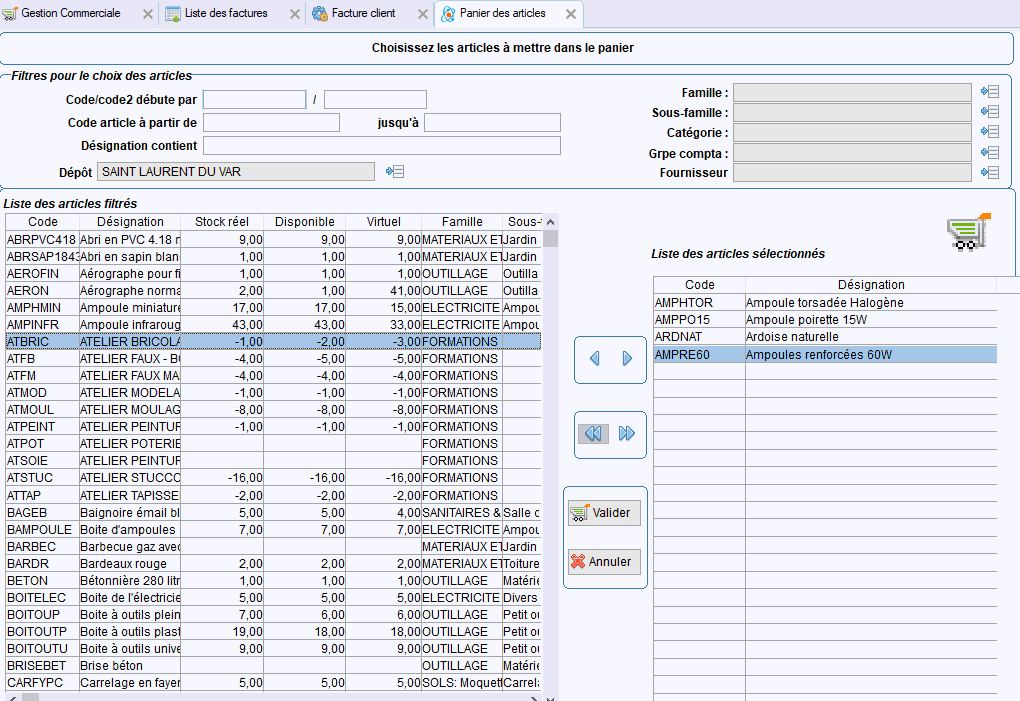The image size is (1020, 701).
Task: Click the shopping cart icon
Action: (967, 232)
